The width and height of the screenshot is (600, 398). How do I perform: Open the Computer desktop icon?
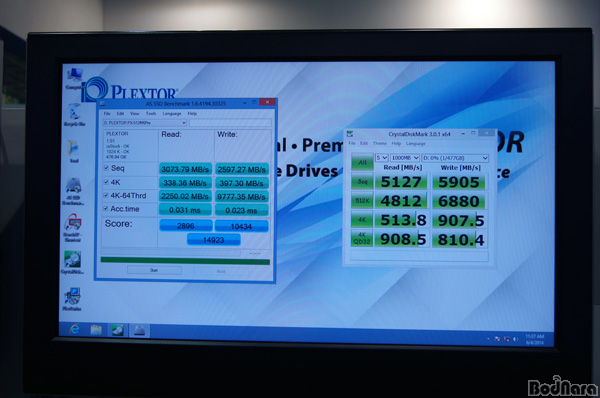click(74, 78)
